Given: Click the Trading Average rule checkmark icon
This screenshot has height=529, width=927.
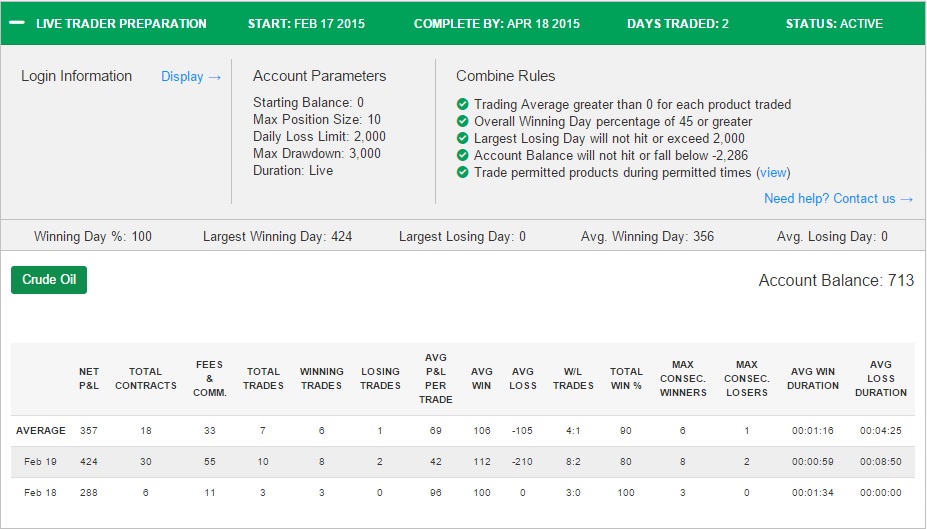Looking at the screenshot, I should (463, 104).
